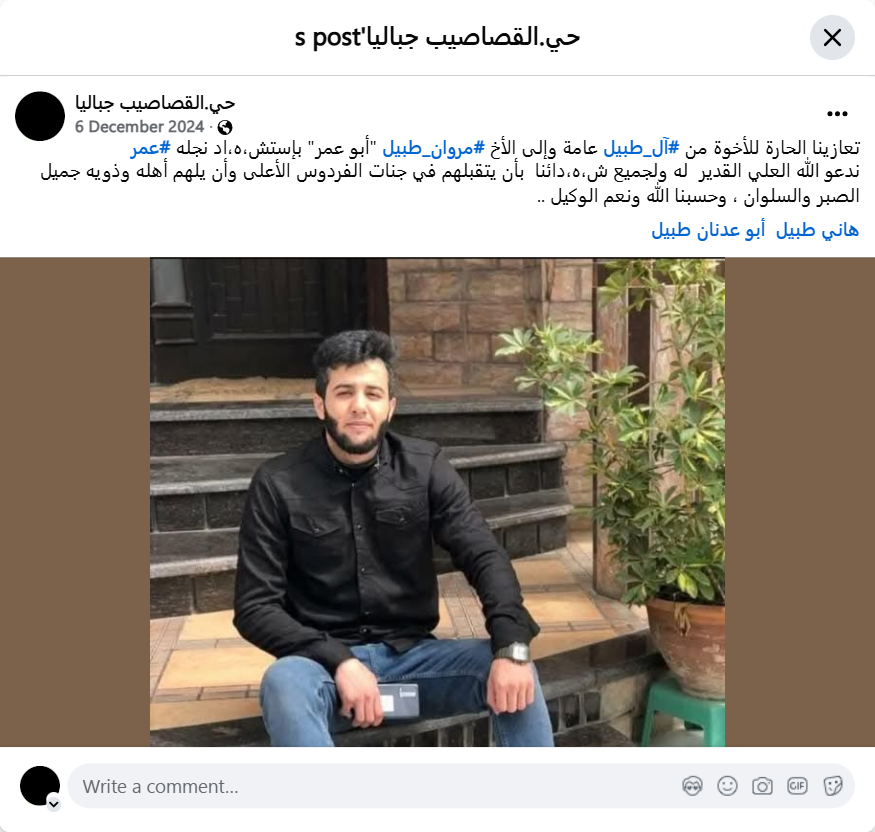
Task: Open the post photo in viewer
Action: click(438, 502)
